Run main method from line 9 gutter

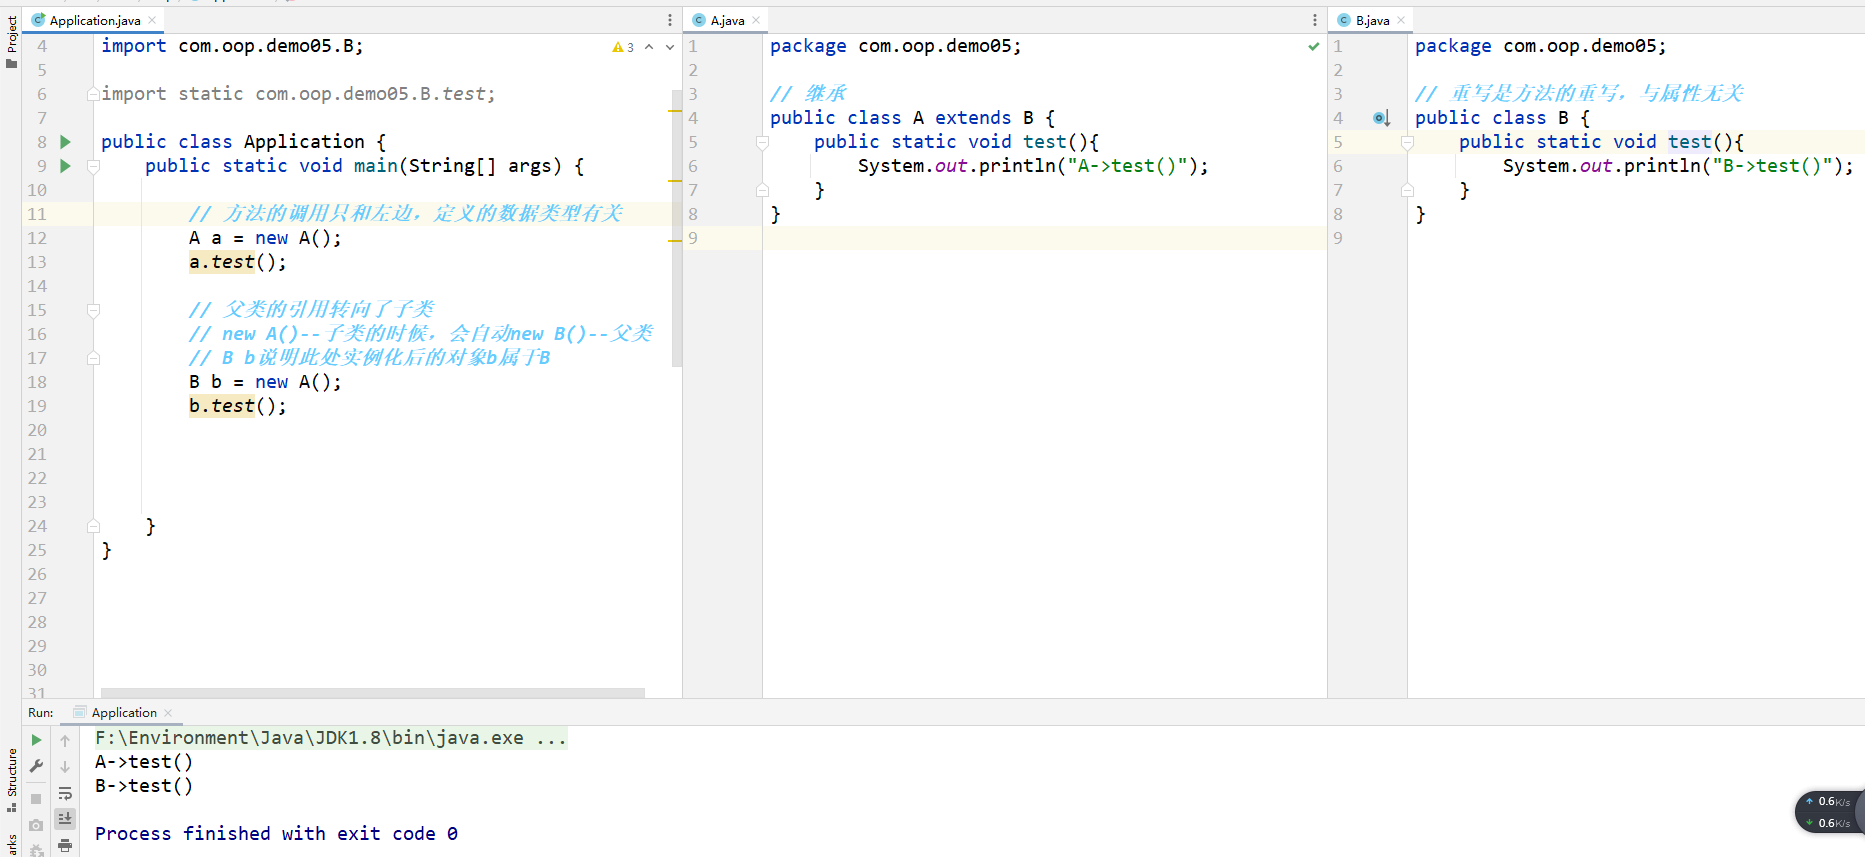[65, 166]
